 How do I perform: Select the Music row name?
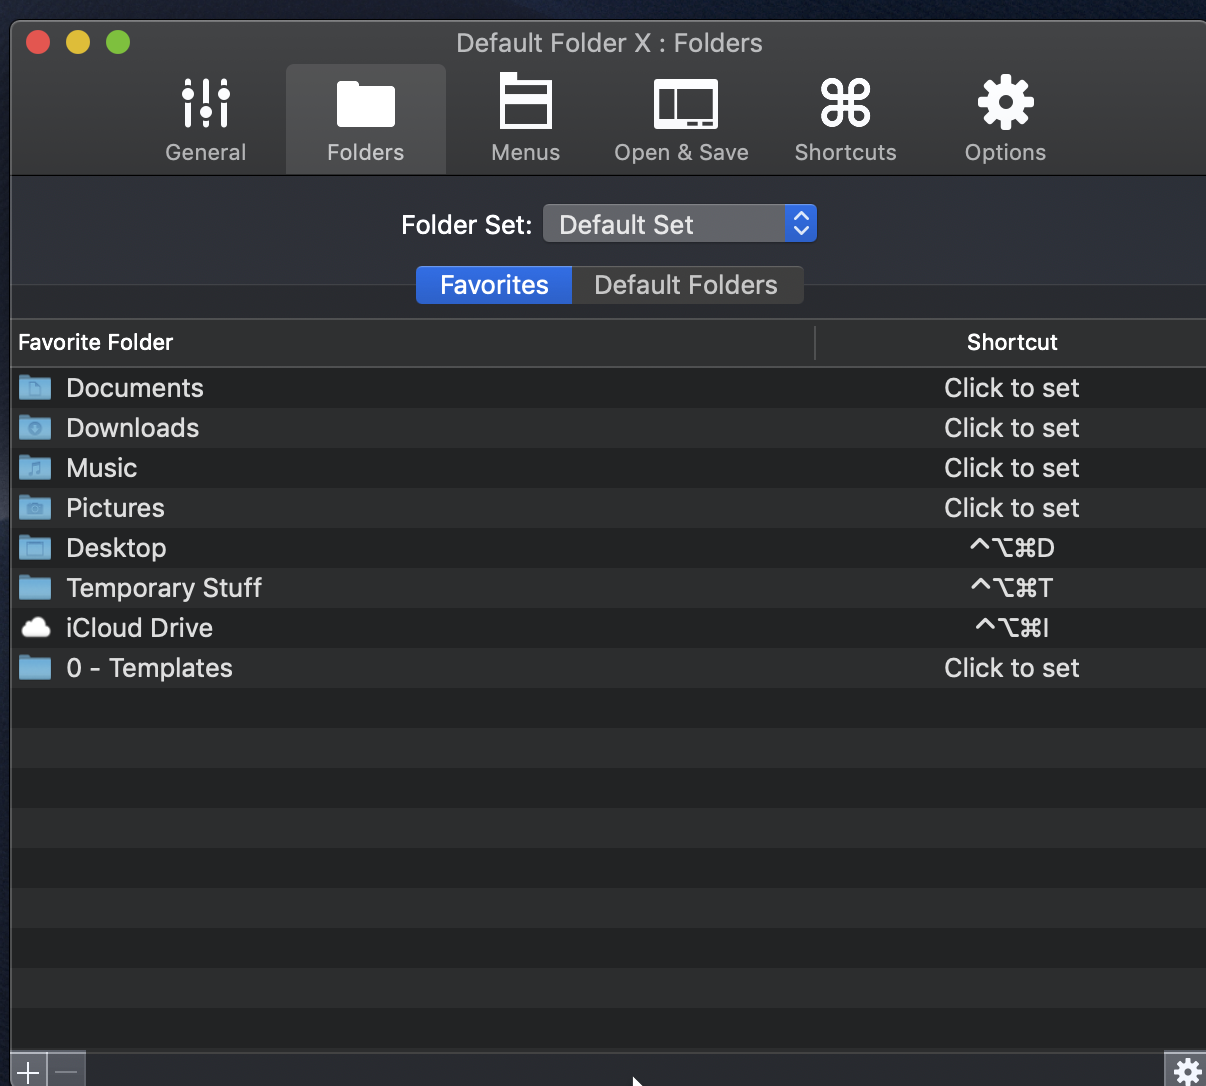point(102,468)
